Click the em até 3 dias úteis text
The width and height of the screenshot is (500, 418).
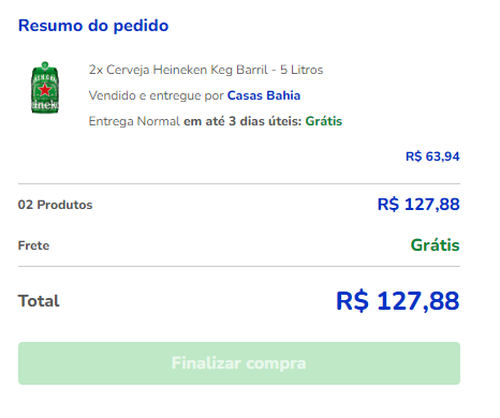[243, 121]
